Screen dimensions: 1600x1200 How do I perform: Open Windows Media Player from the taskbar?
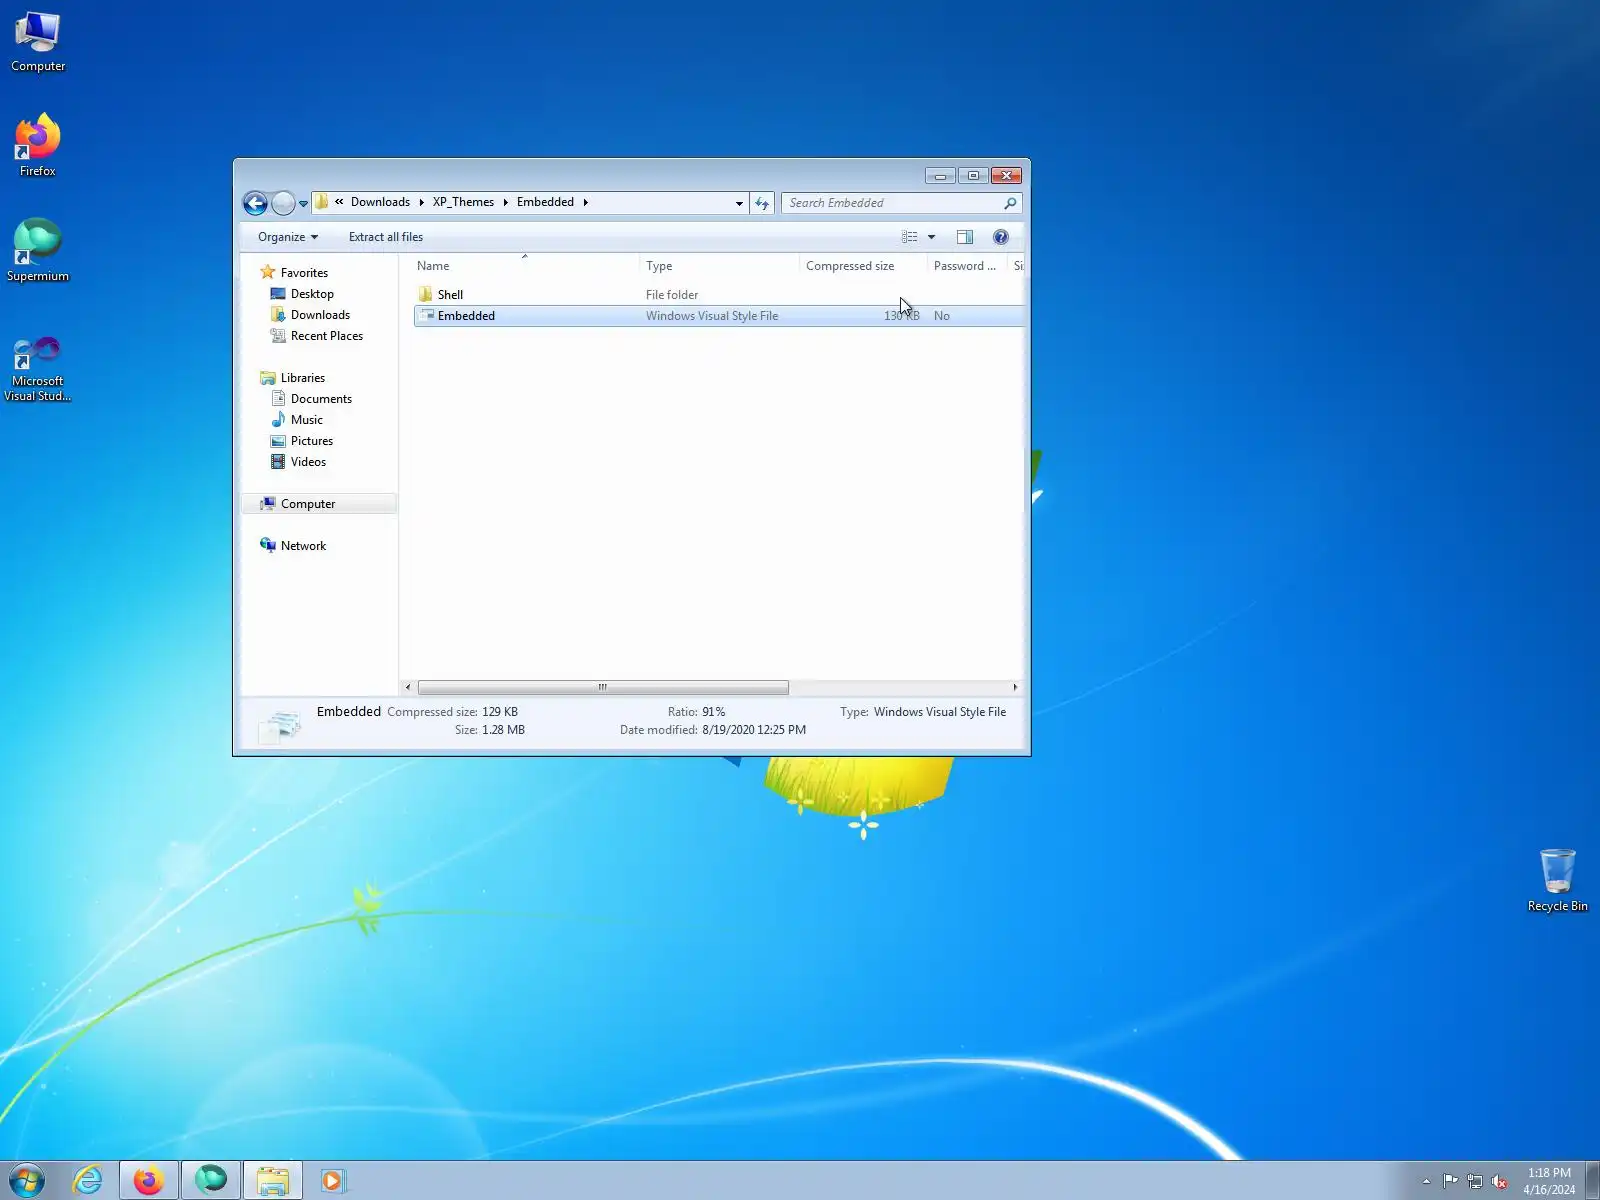332,1180
